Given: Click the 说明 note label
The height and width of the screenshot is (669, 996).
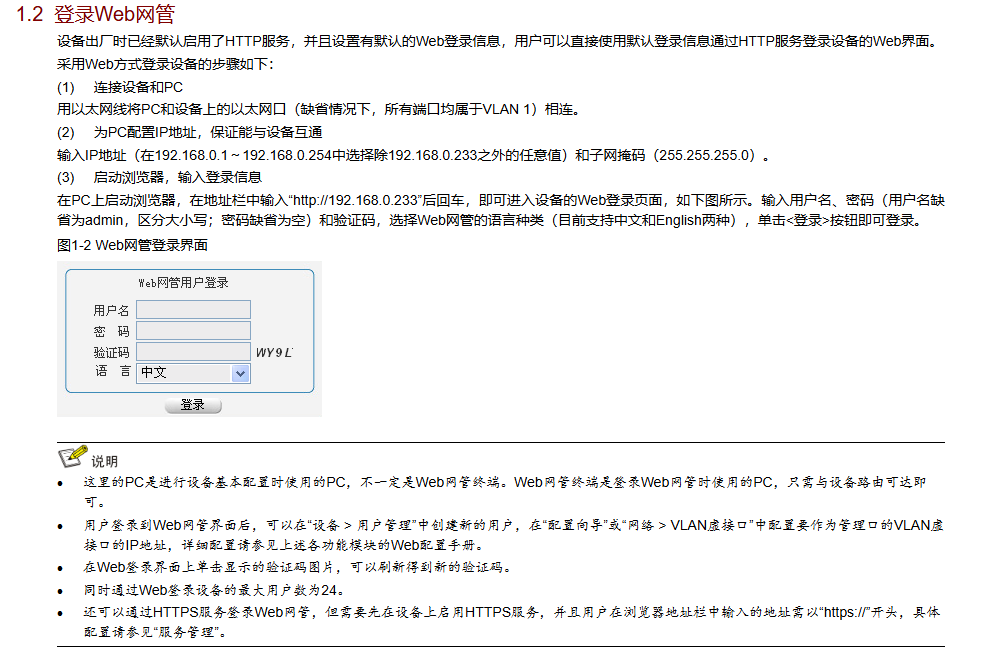Looking at the screenshot, I should [x=104, y=461].
